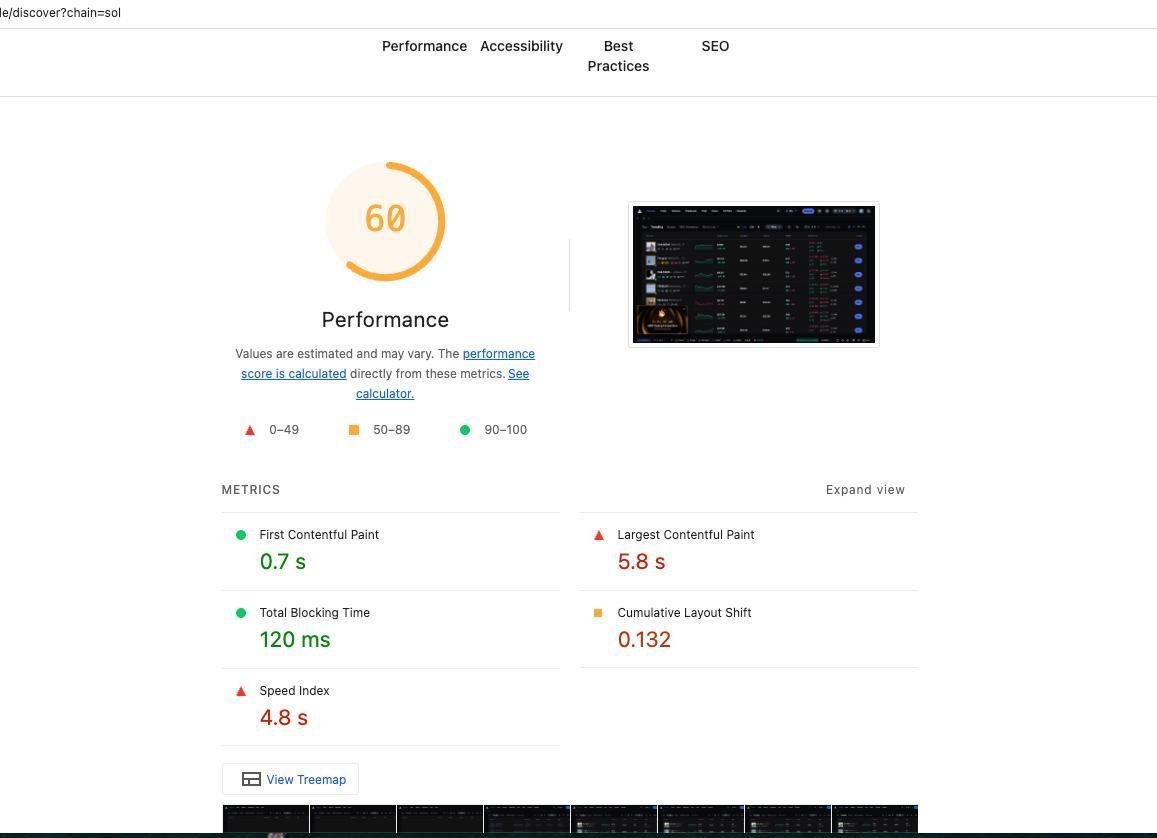This screenshot has height=838, width=1157.
Task: Click the 5.8 s Largest Contentful Paint value
Action: 641,561
